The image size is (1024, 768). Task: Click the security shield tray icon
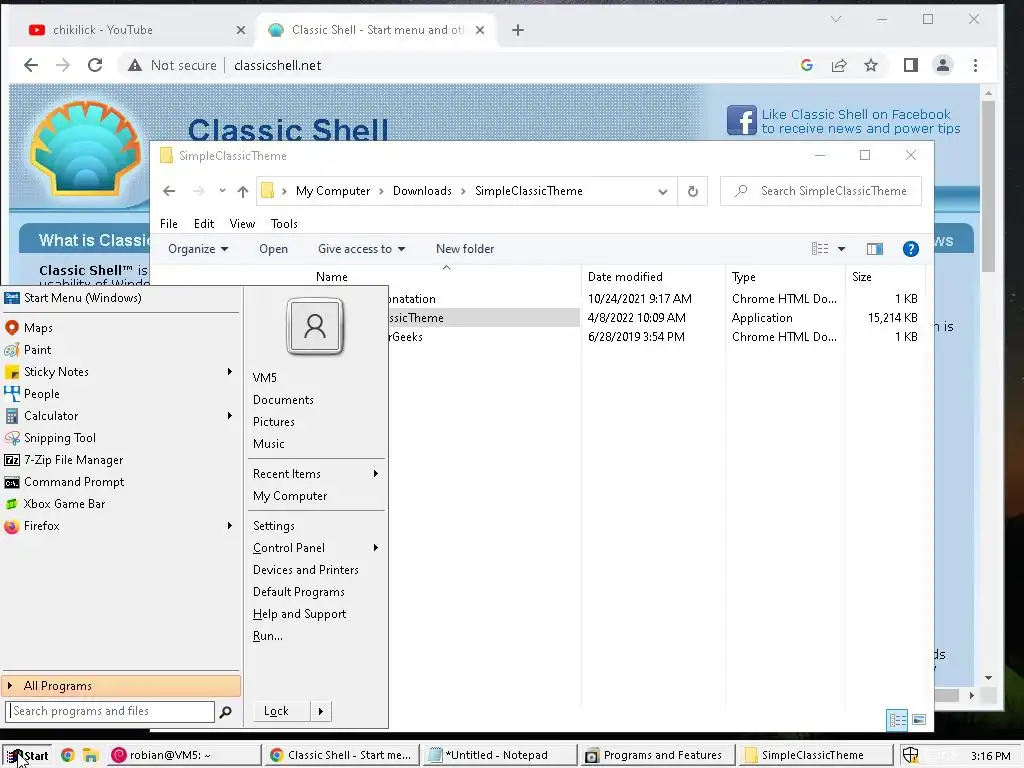[910, 756]
